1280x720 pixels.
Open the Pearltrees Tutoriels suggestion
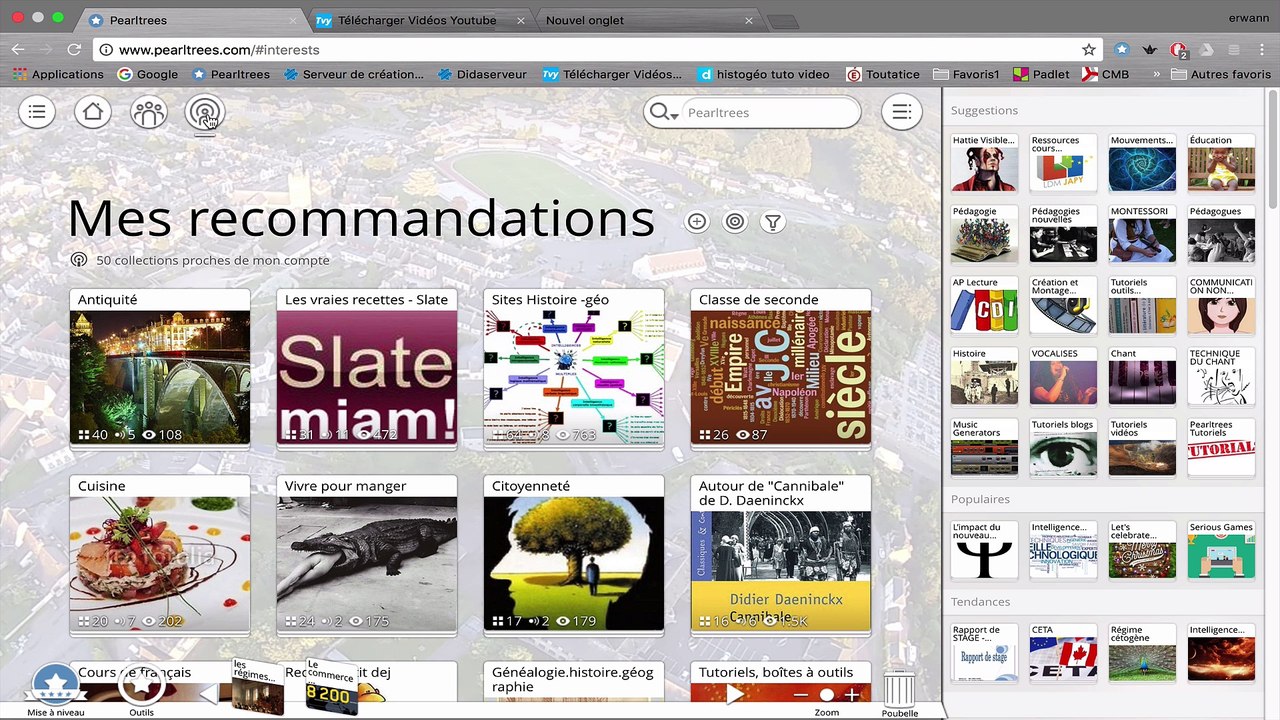coord(1221,446)
